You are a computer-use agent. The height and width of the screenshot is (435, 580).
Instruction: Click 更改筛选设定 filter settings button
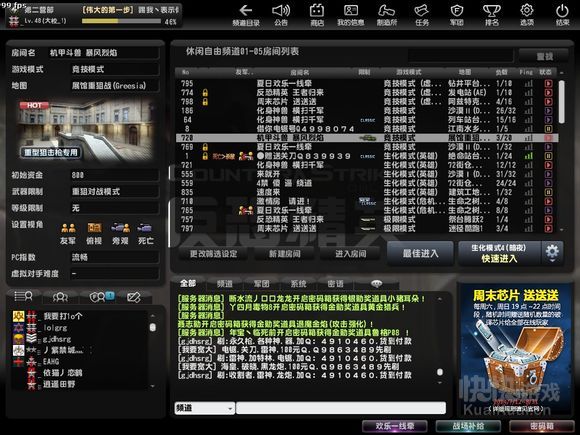point(213,254)
